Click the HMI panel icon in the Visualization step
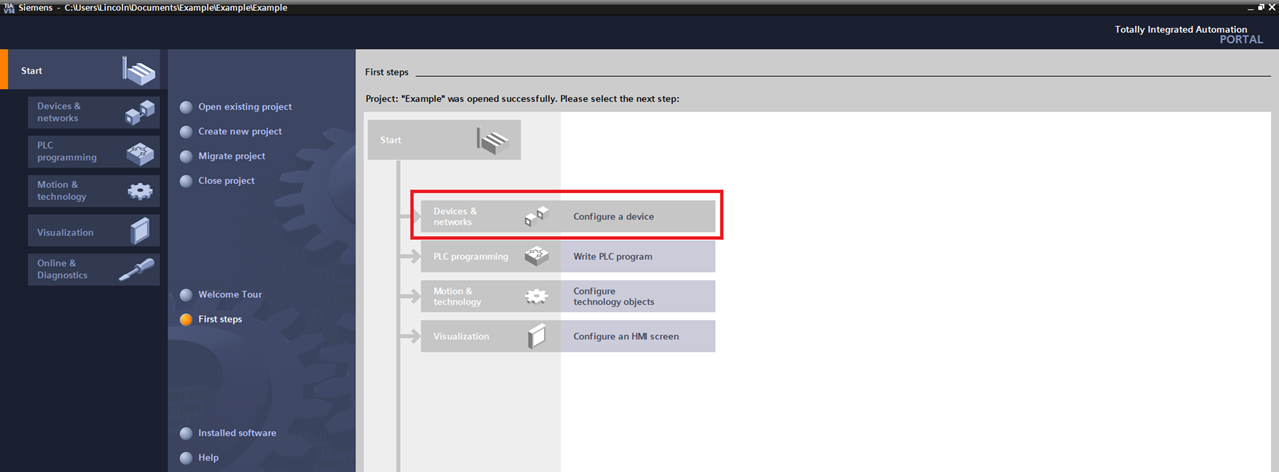The image size is (1279, 472). coord(537,337)
